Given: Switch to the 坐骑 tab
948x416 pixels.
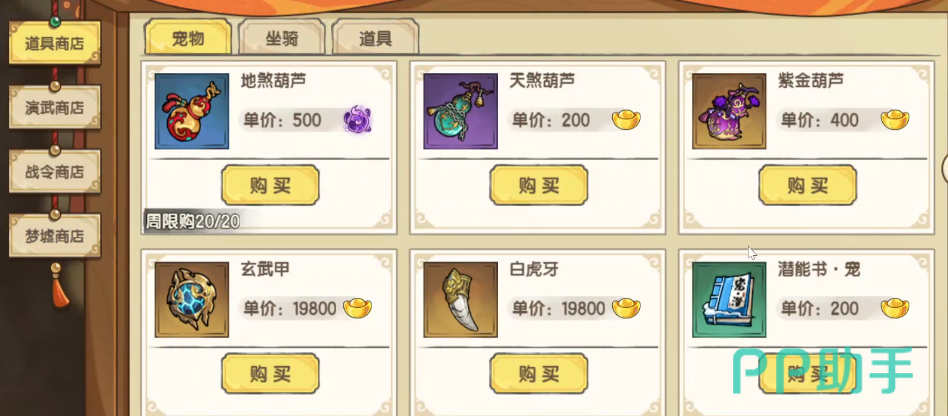Looking at the screenshot, I should click(x=282, y=38).
